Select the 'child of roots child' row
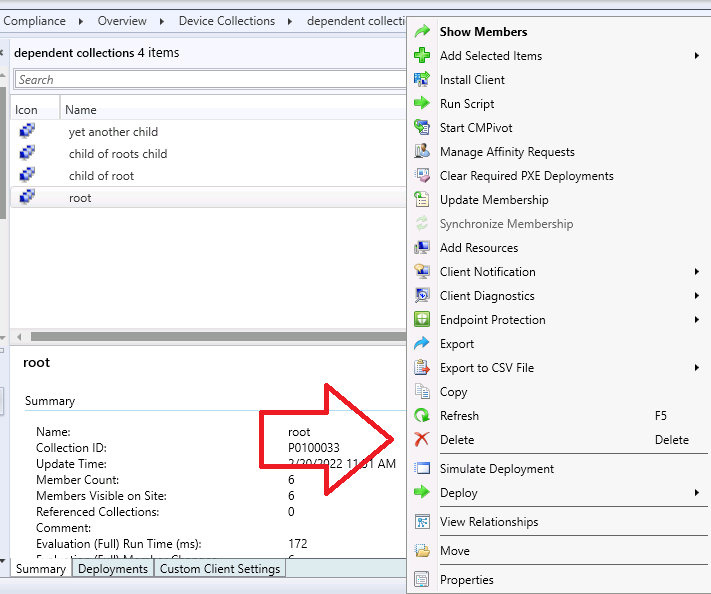The image size is (711, 594). pos(208,153)
